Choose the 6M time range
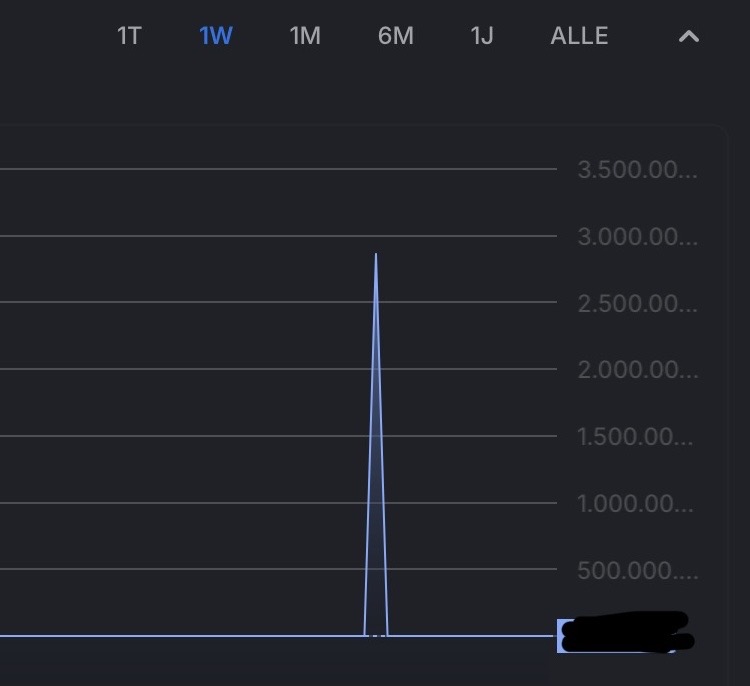 [x=396, y=36]
